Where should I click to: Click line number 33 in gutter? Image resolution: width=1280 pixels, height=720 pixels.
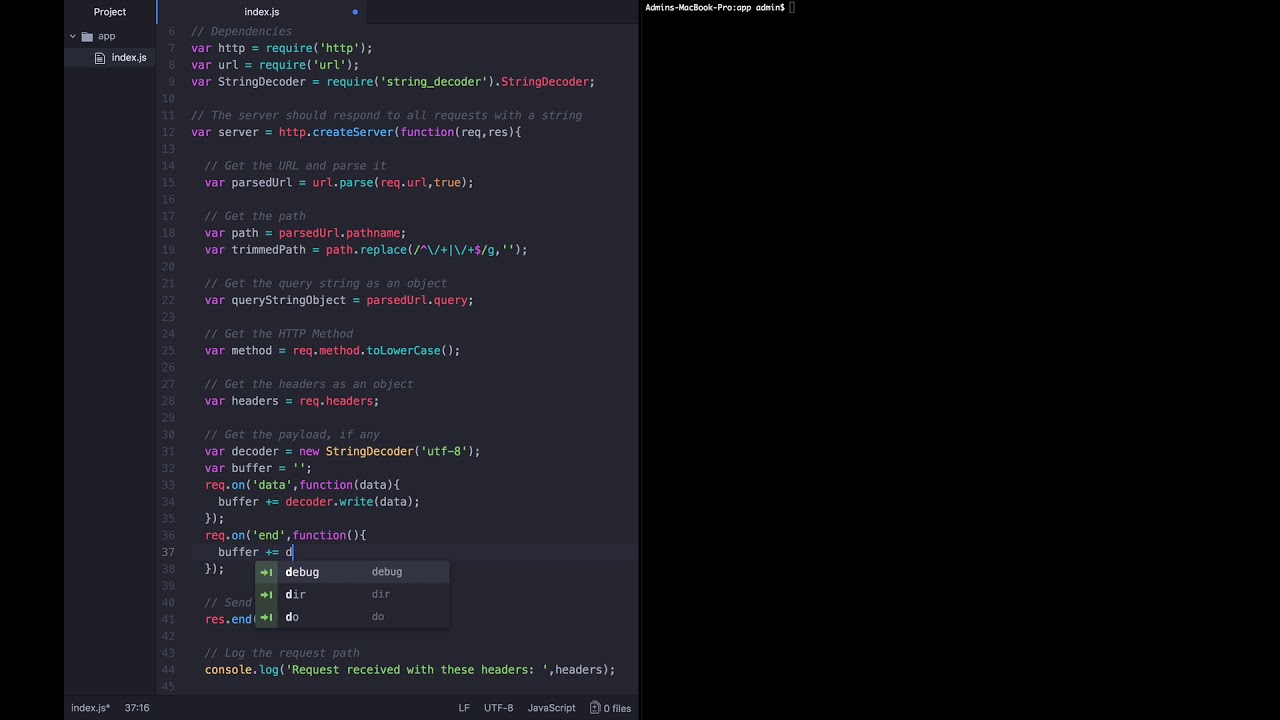tap(169, 485)
